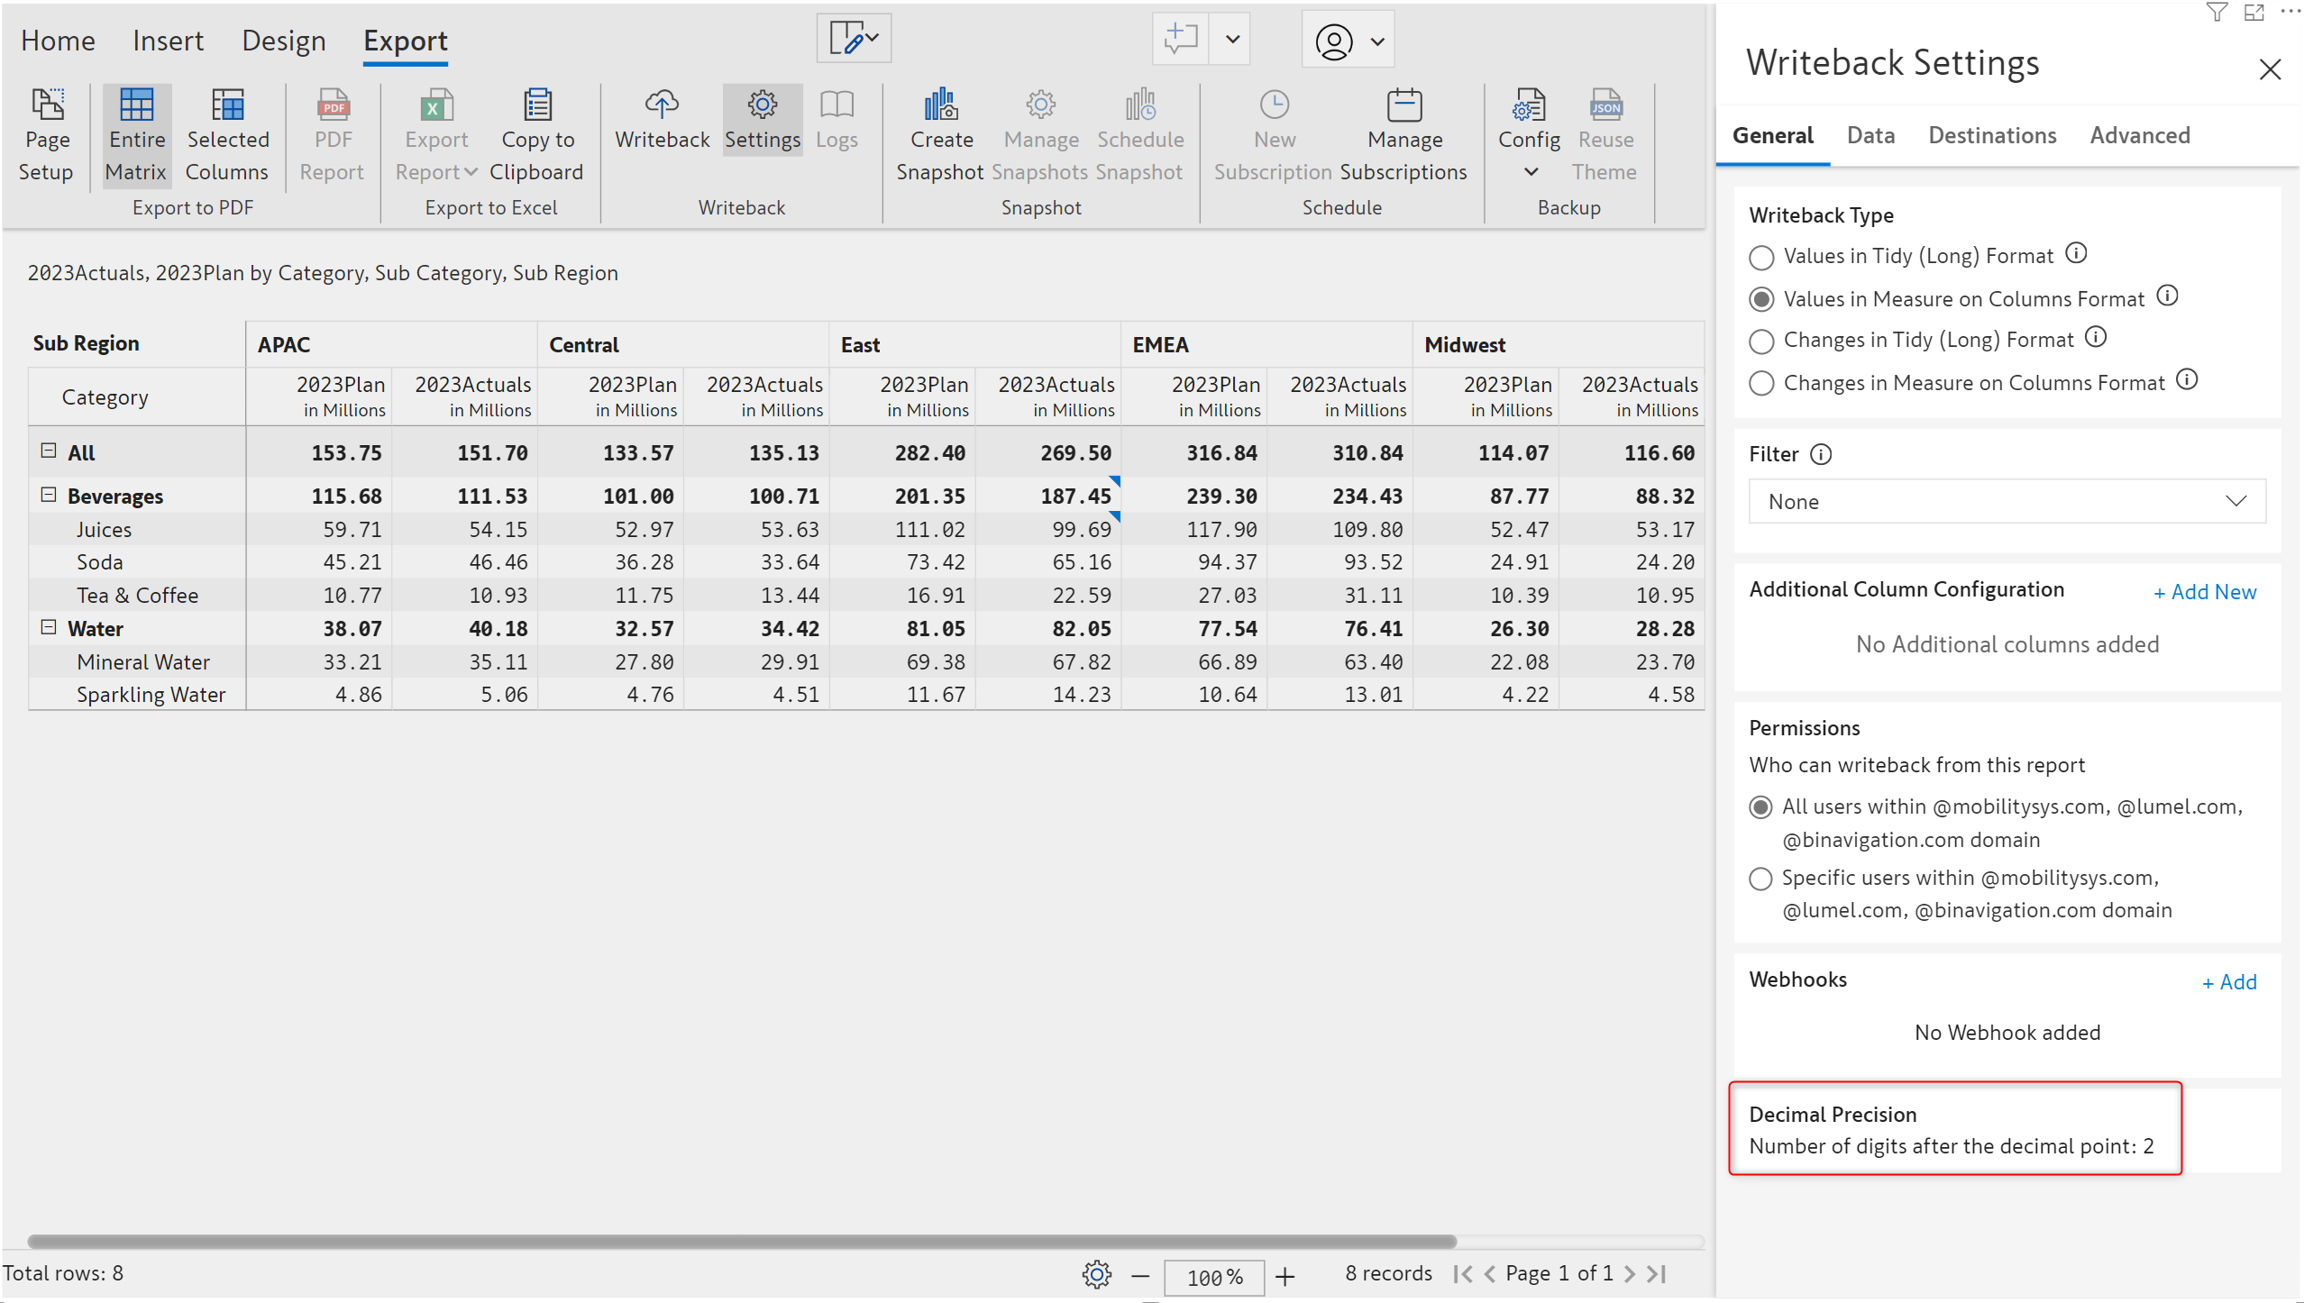
Task: Open the Design ribbon tab
Action: 283,41
